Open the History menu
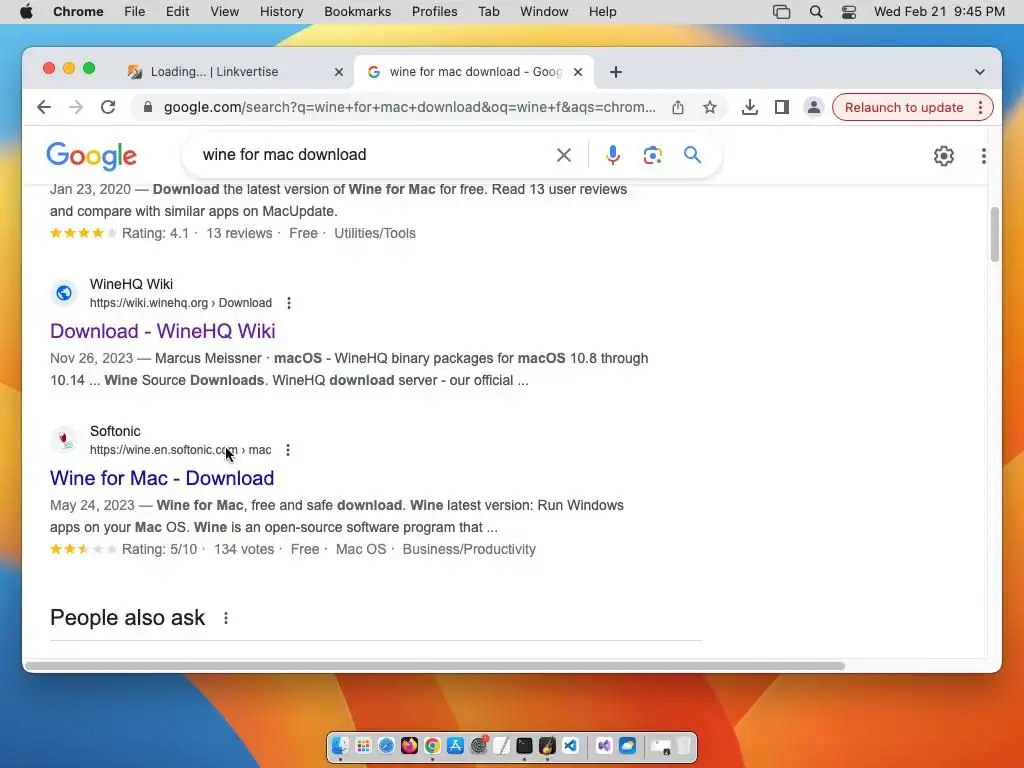Viewport: 1024px width, 768px height. pos(281,12)
